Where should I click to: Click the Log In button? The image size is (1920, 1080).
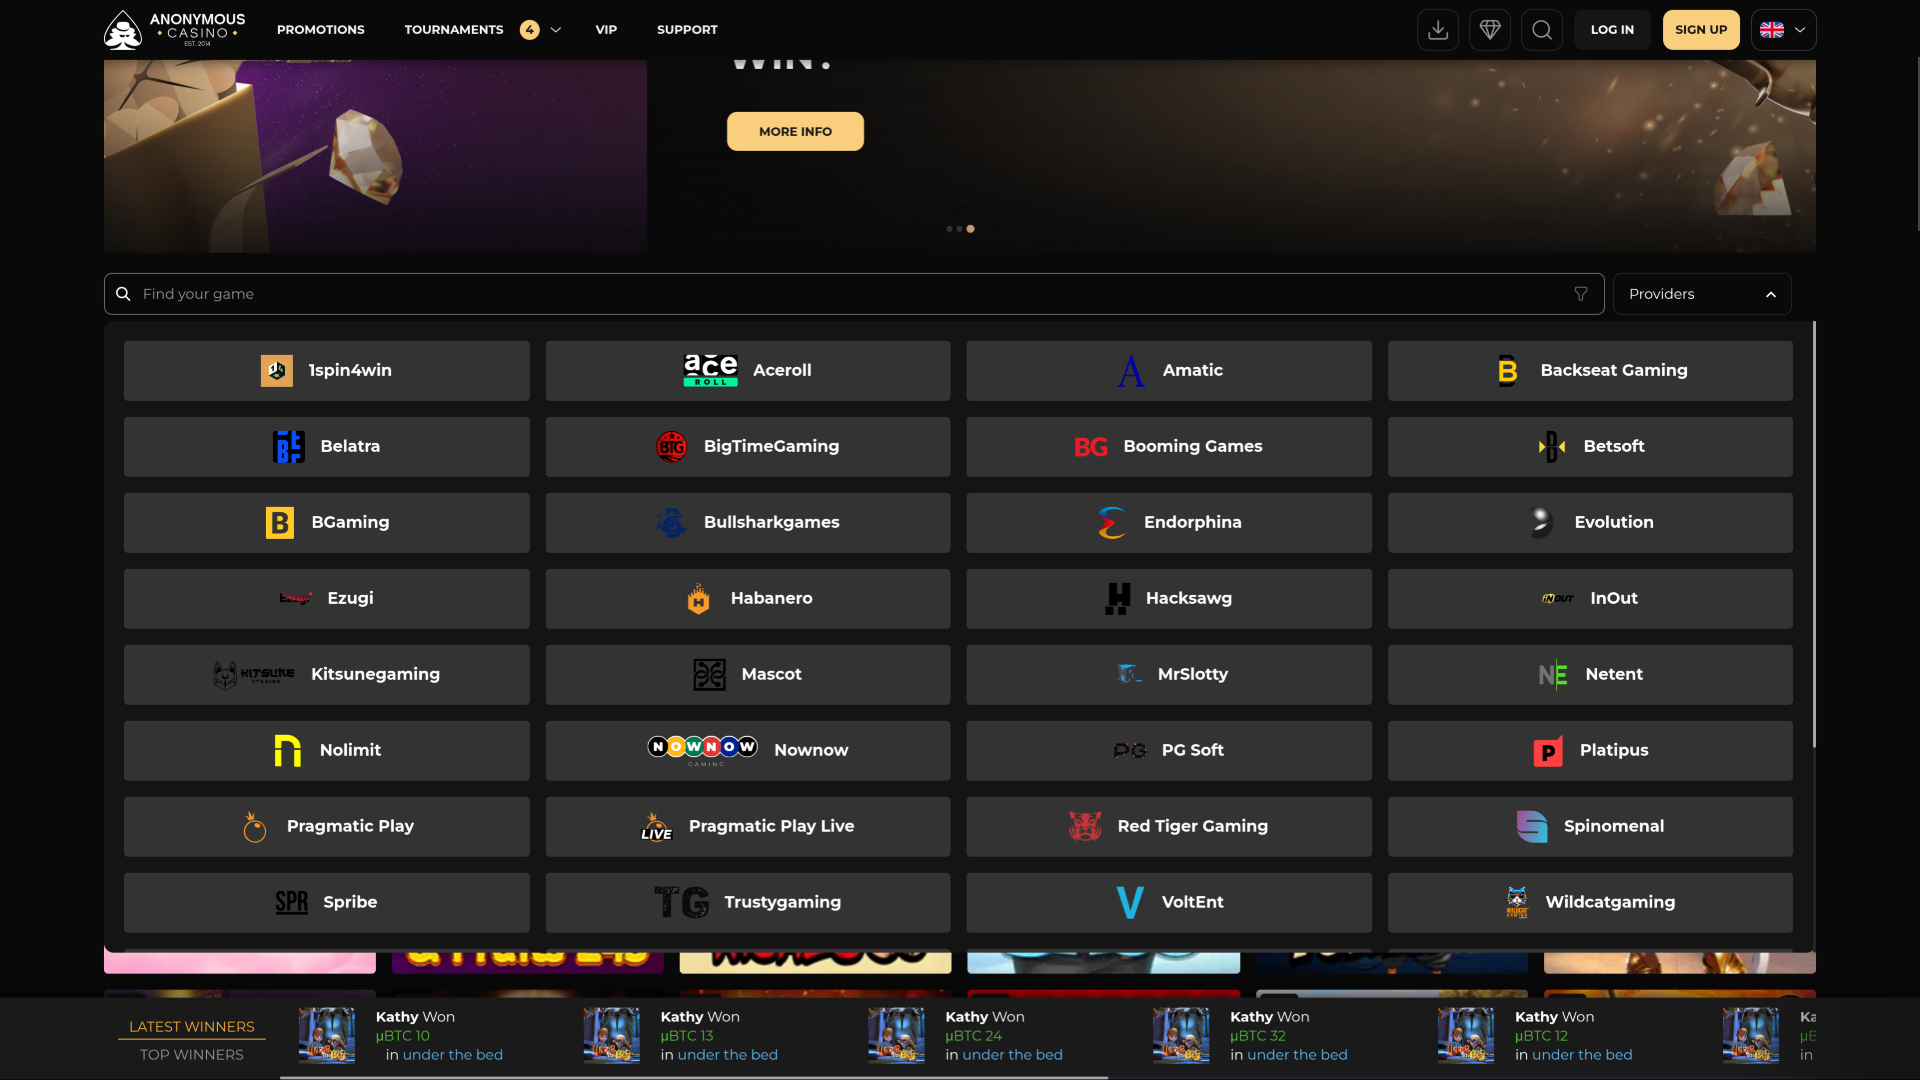(x=1613, y=30)
